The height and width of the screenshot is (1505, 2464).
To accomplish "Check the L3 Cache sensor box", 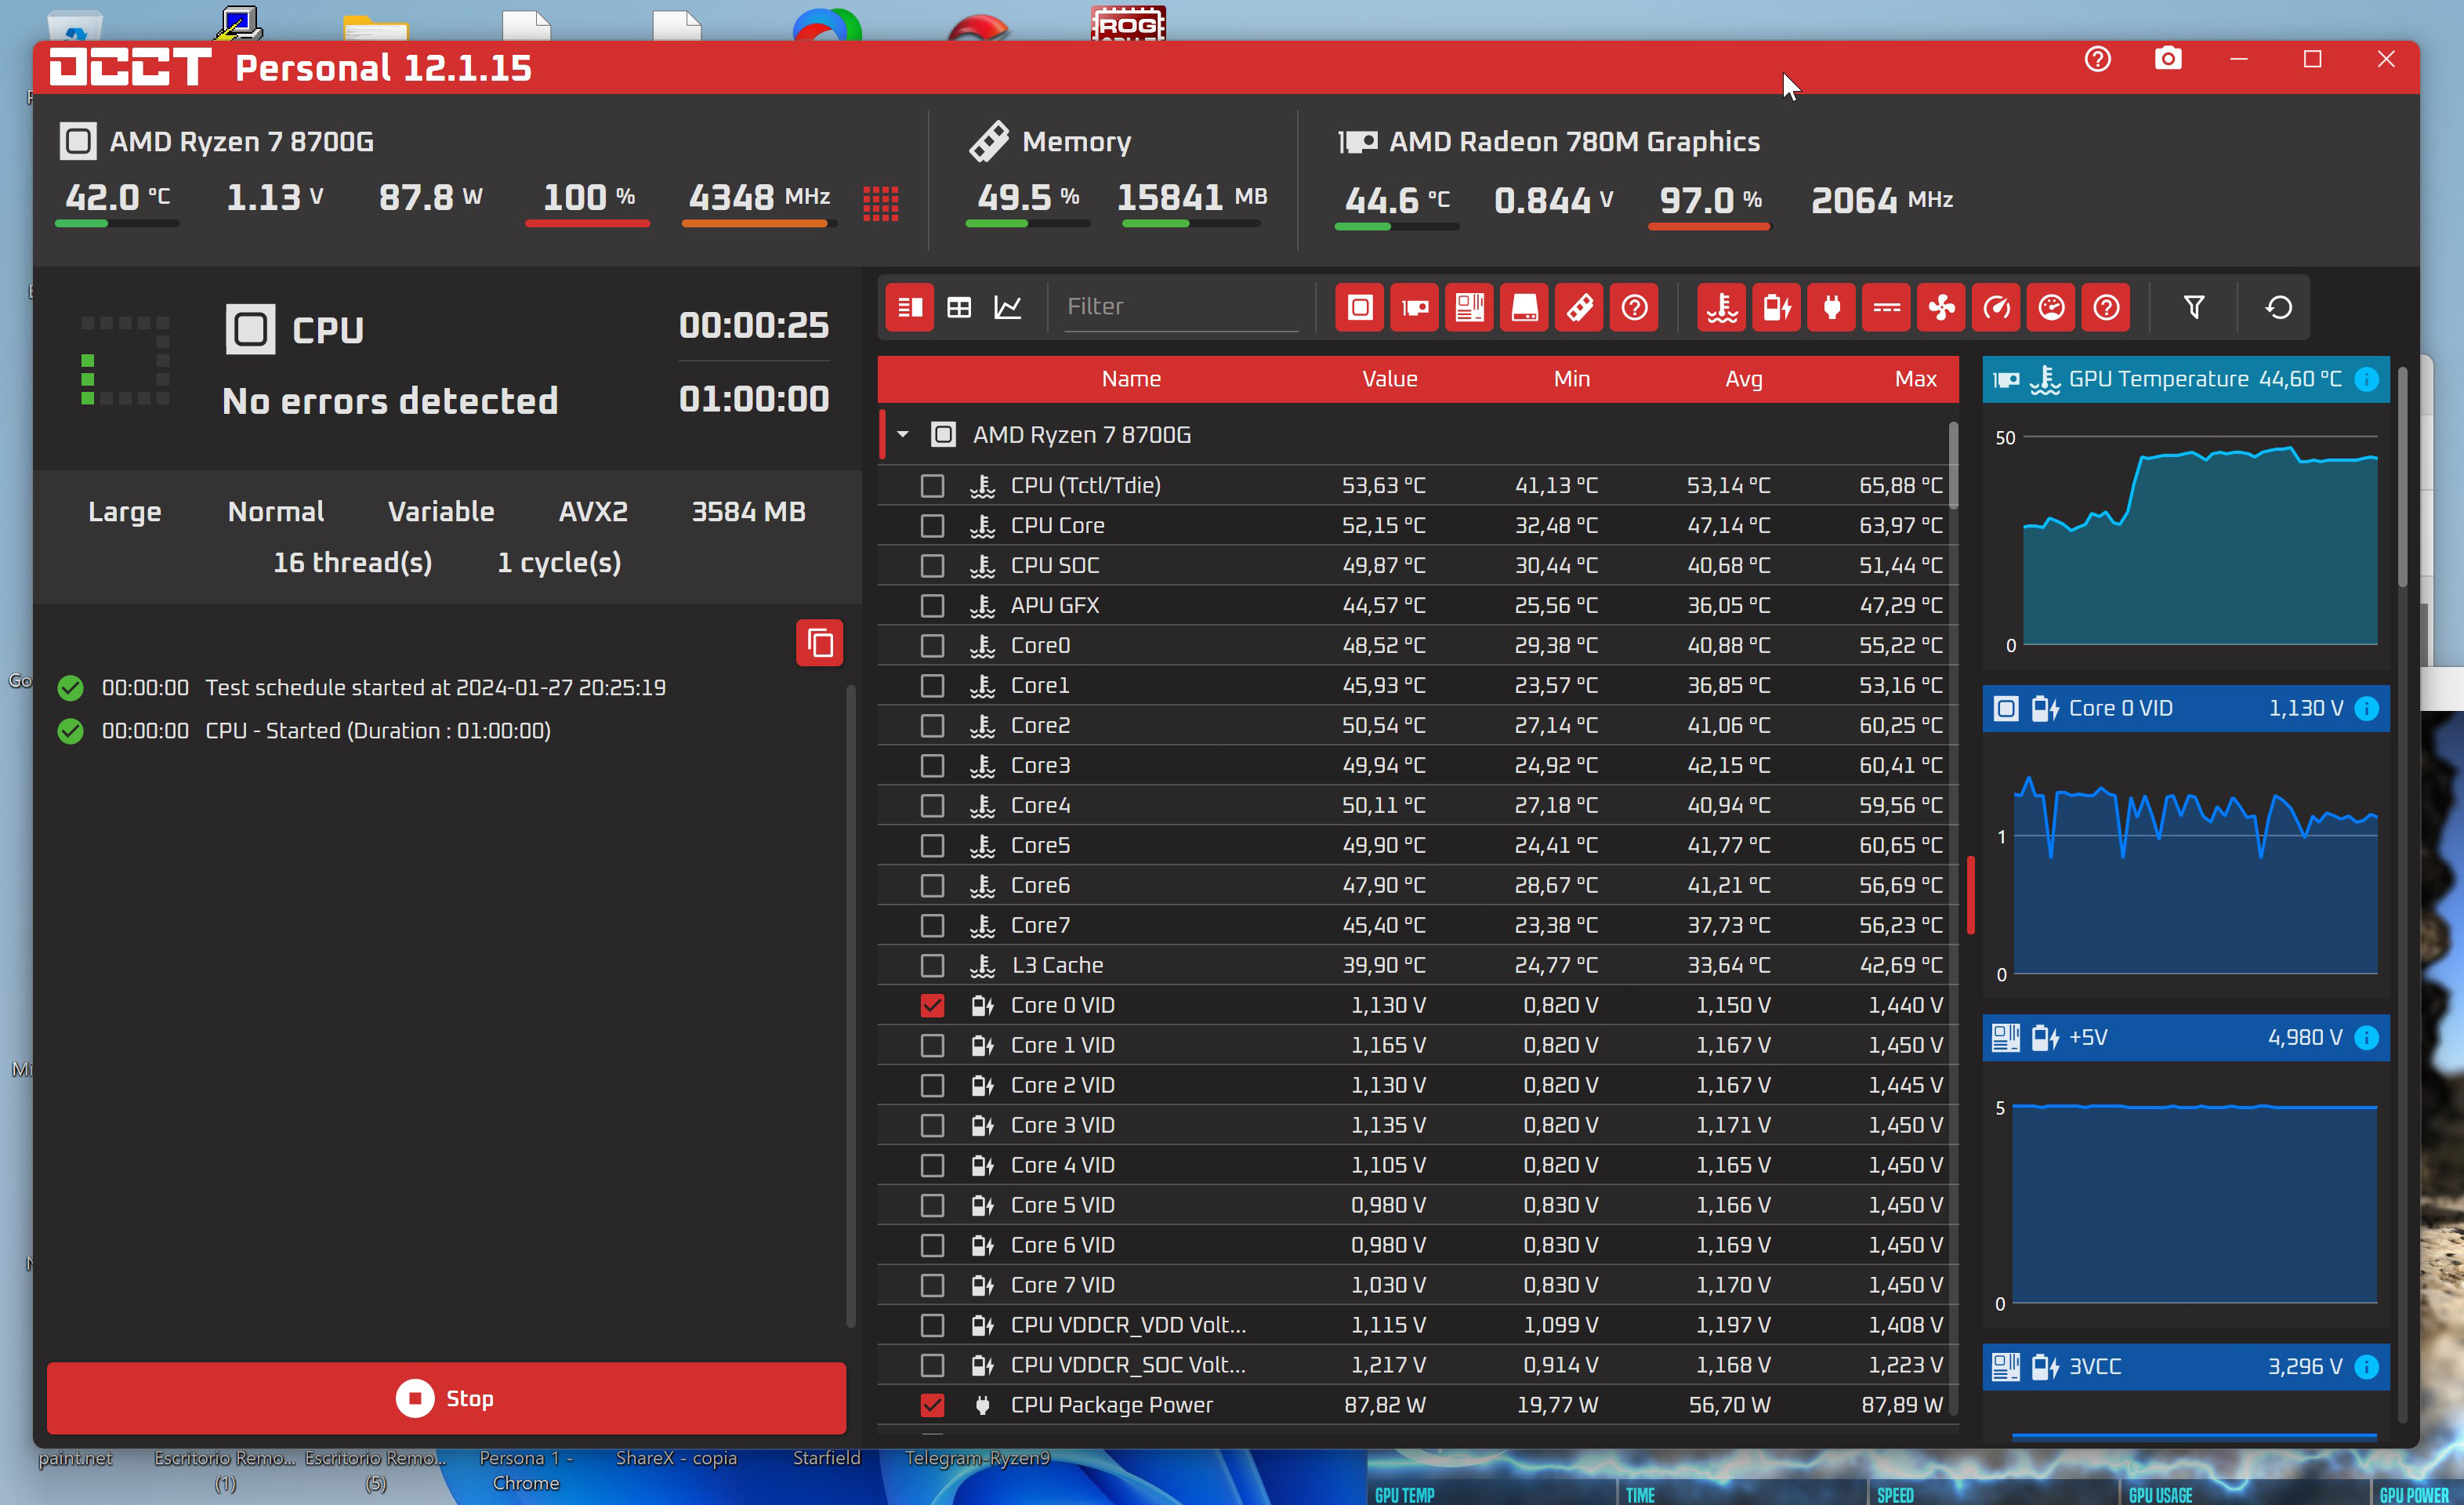I will point(932,966).
